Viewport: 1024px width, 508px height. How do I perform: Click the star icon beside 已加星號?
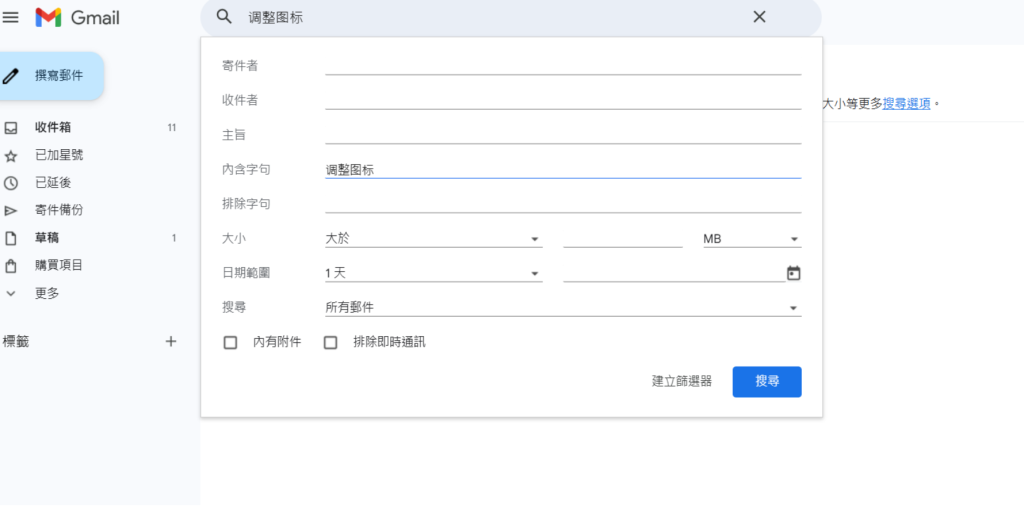click(10, 156)
